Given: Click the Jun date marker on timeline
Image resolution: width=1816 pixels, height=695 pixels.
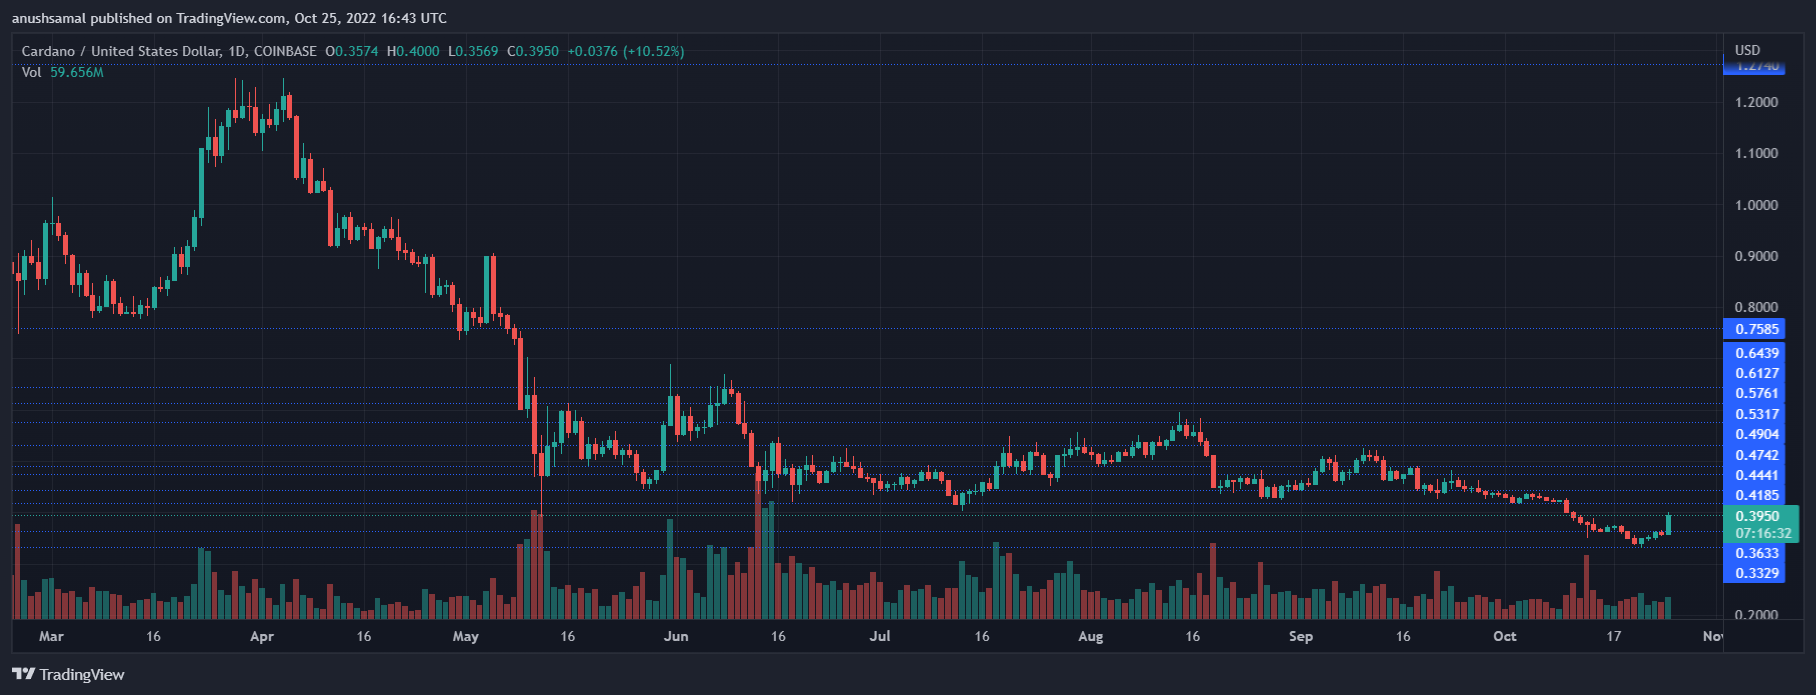Looking at the screenshot, I should [676, 636].
